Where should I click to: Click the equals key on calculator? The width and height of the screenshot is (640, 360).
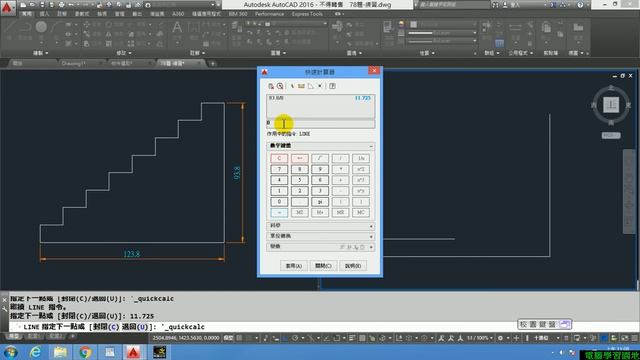tap(279, 213)
